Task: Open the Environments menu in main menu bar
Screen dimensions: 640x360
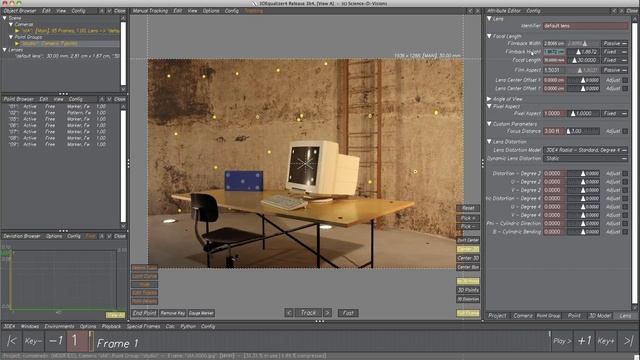Action: (59, 327)
